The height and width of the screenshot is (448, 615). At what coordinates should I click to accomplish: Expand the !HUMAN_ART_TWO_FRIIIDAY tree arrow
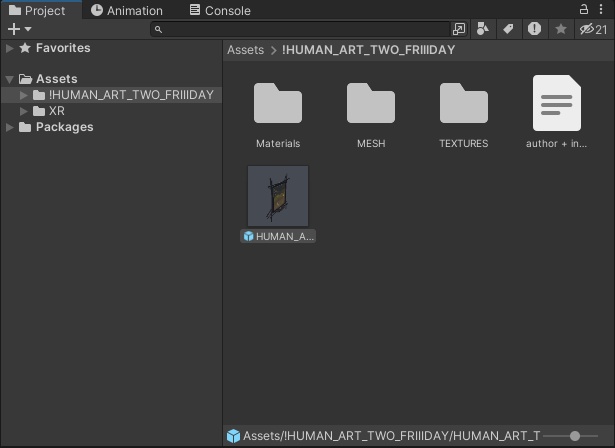point(24,95)
